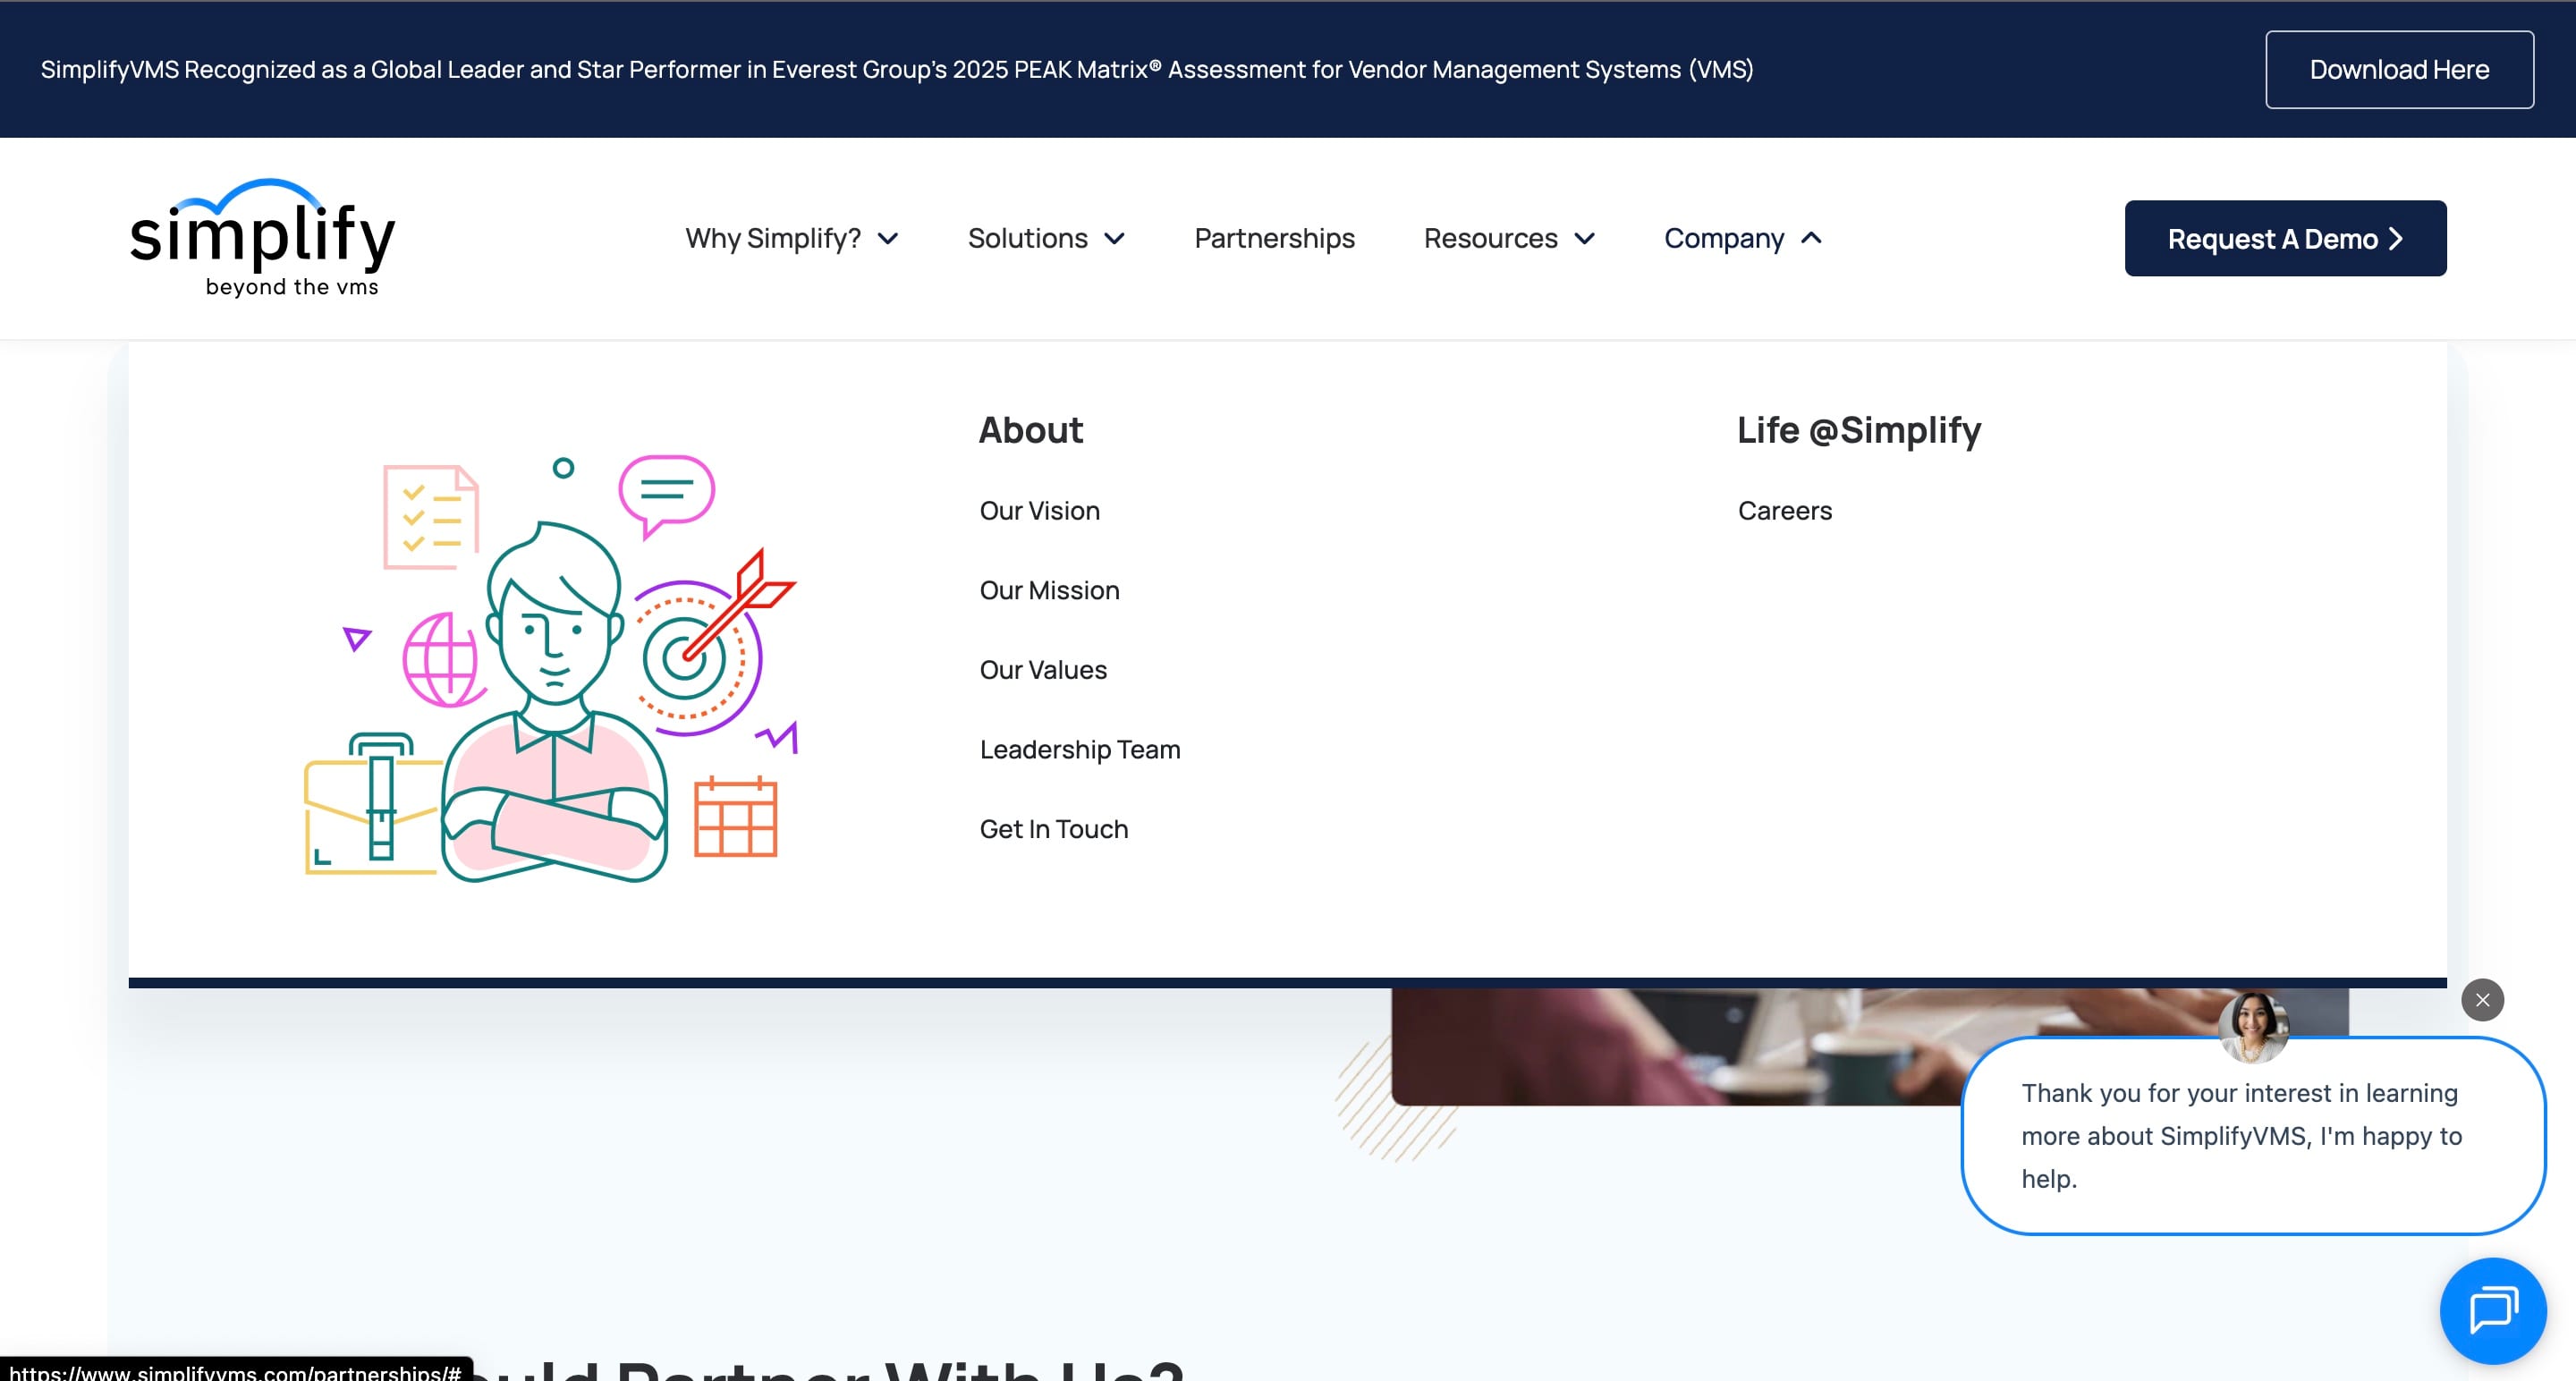Screen dimensions: 2576x1381
Task: Select the Company menu item
Action: [x=1724, y=238]
